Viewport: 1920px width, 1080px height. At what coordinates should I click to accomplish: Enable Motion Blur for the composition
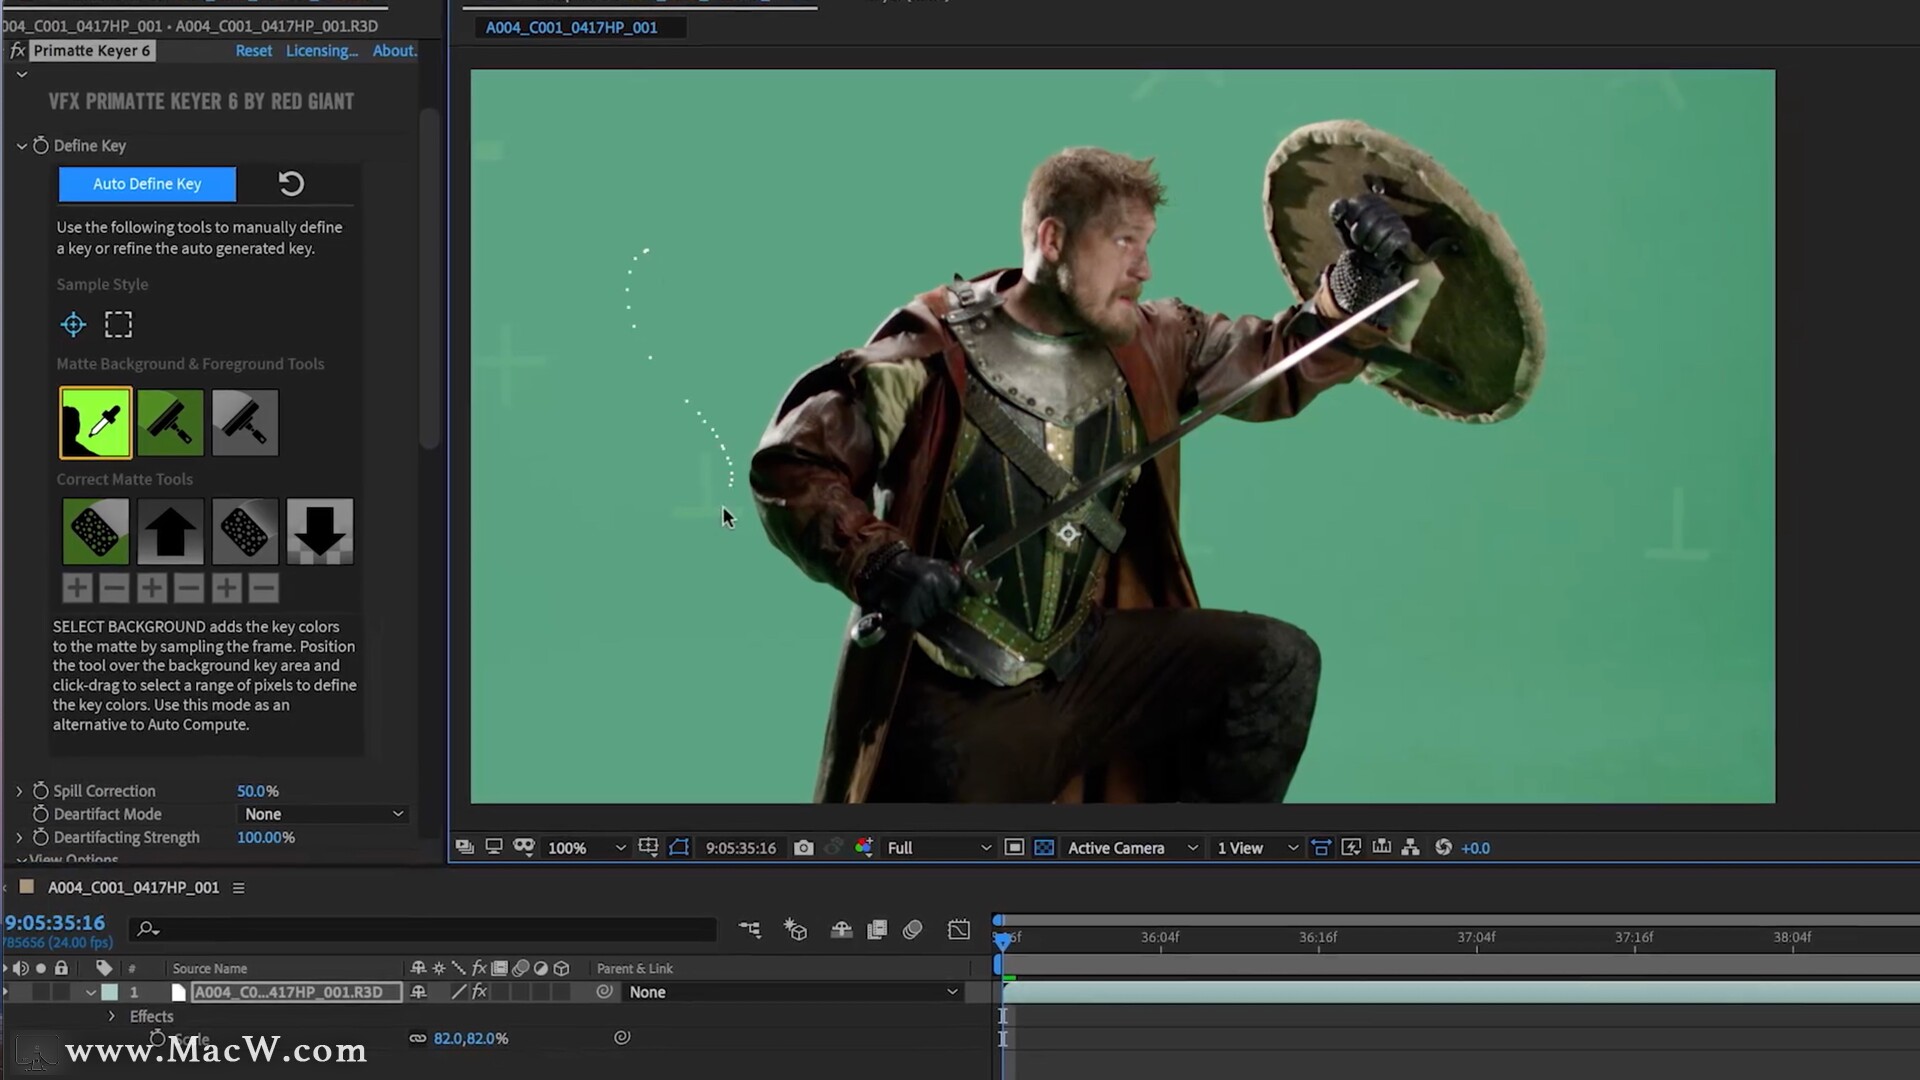coord(912,929)
